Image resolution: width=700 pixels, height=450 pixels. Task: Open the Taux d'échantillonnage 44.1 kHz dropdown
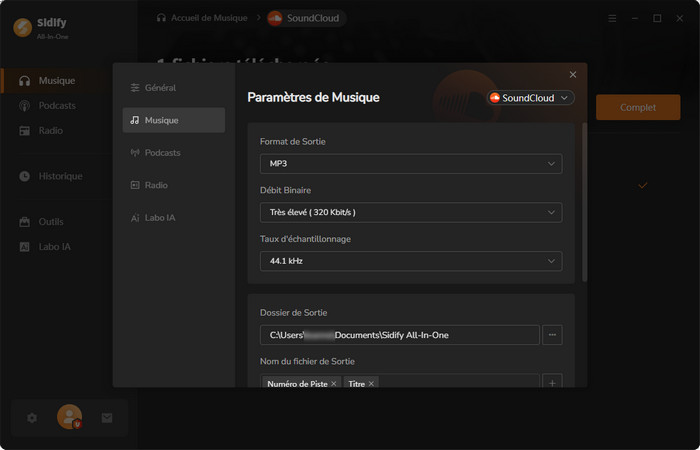click(411, 261)
